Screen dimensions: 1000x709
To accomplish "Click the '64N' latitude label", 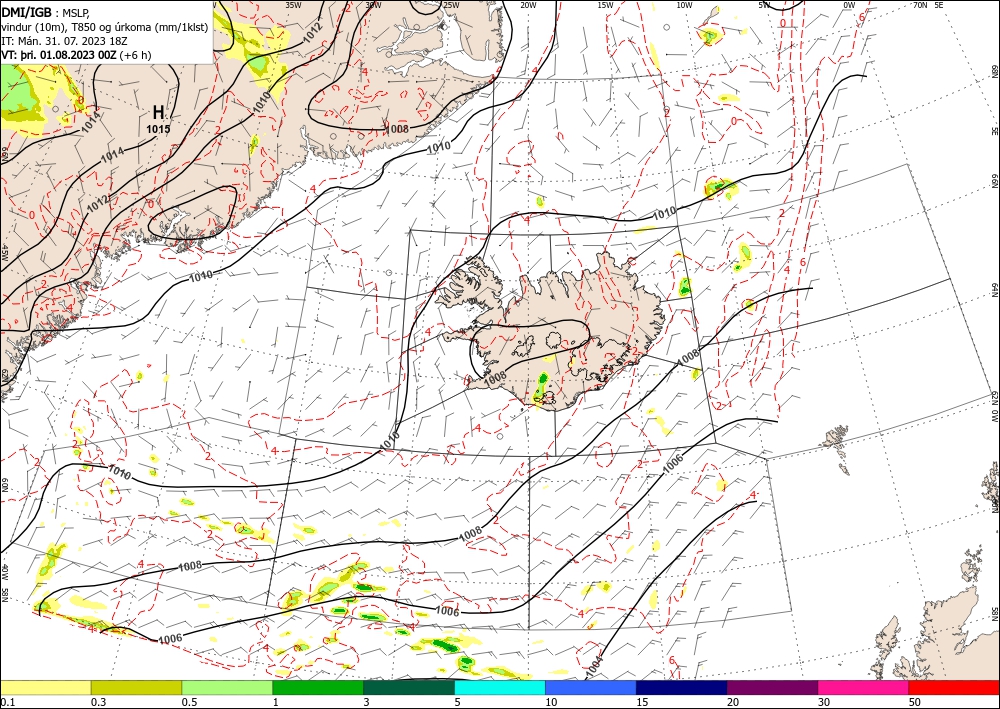I will [x=995, y=289].
